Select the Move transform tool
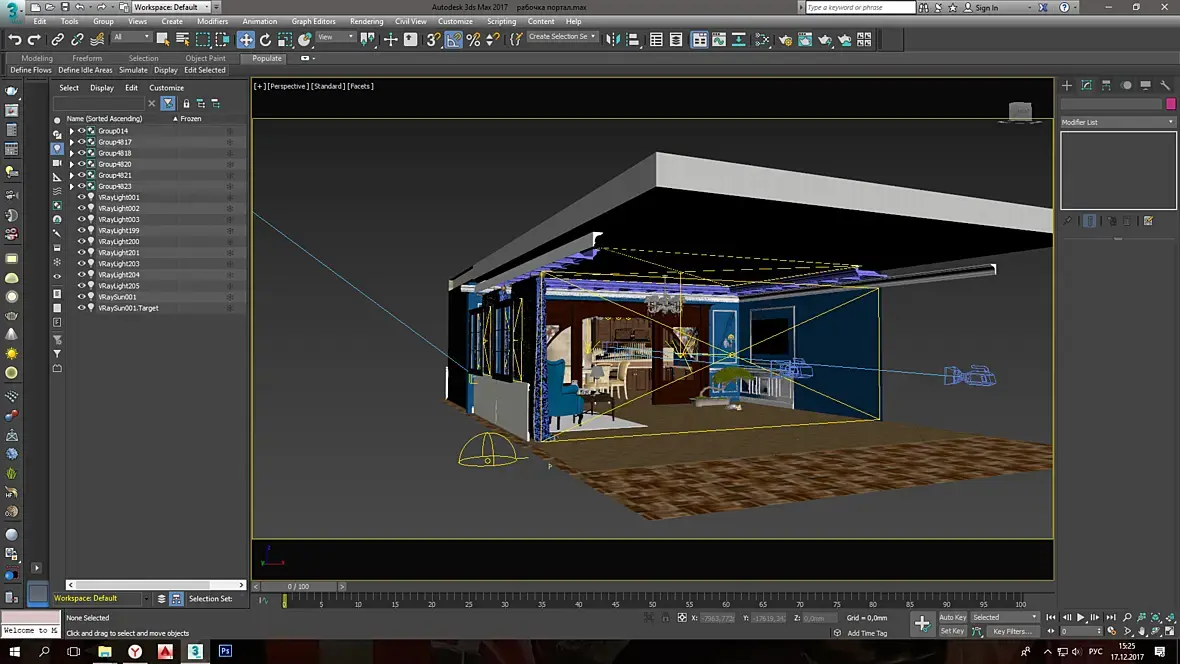 pyautogui.click(x=245, y=40)
